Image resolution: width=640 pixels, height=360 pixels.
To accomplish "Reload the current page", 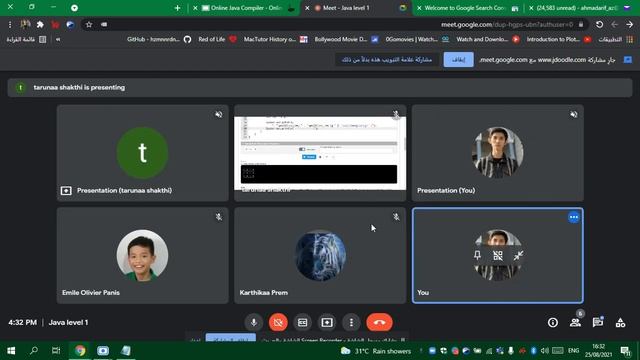I will coord(599,24).
